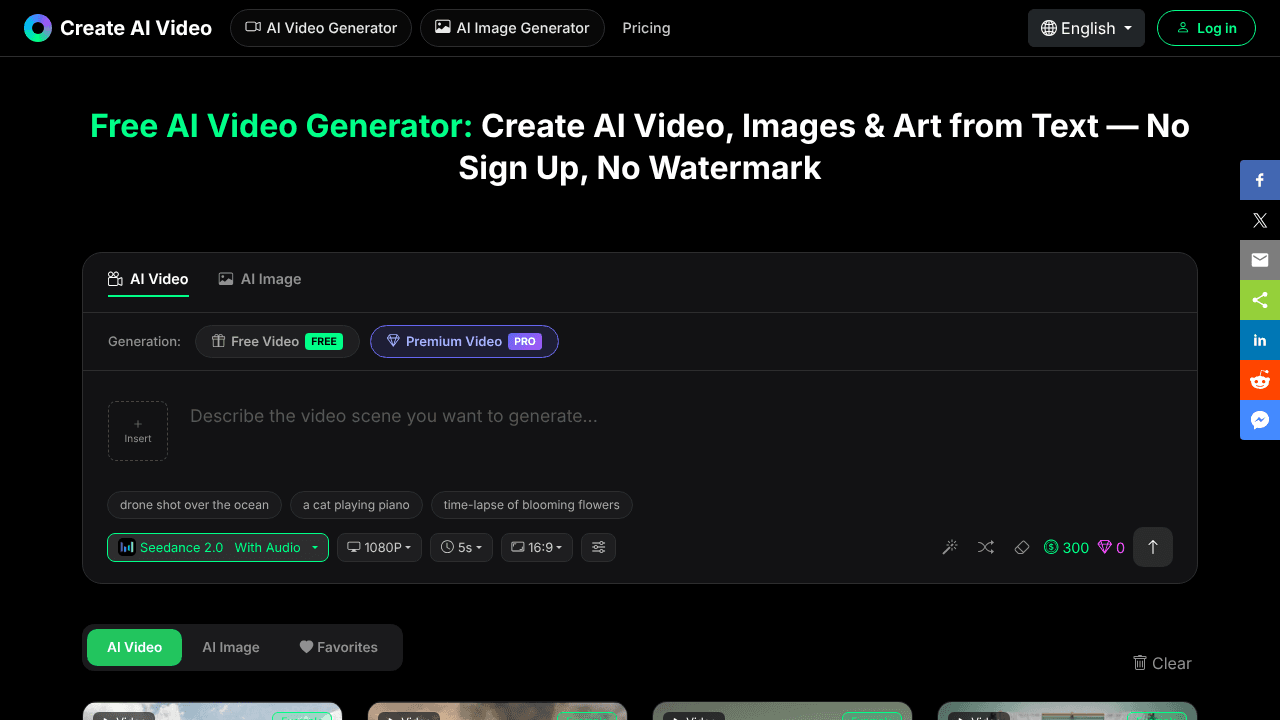Click the eraser clear prompt icon
1280x720 pixels.
pos(1021,547)
